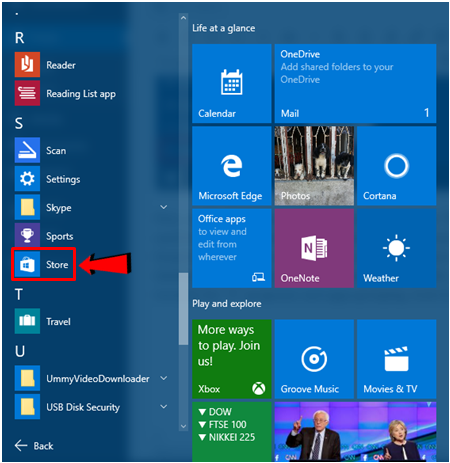Open the Calendar tile

click(232, 84)
